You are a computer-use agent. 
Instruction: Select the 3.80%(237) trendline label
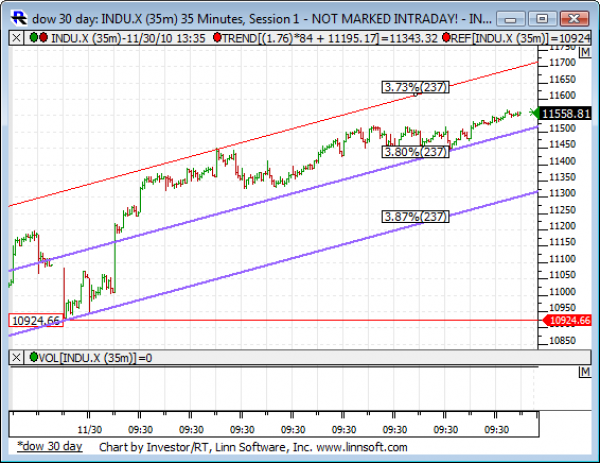tap(415, 152)
